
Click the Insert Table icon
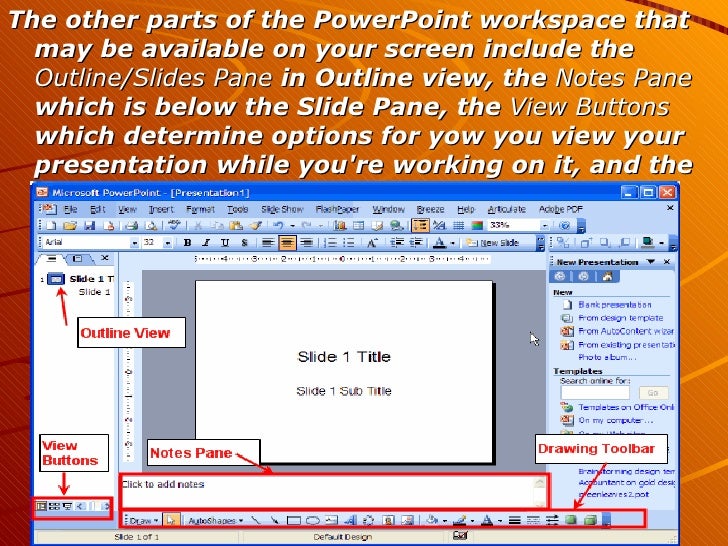(x=358, y=226)
